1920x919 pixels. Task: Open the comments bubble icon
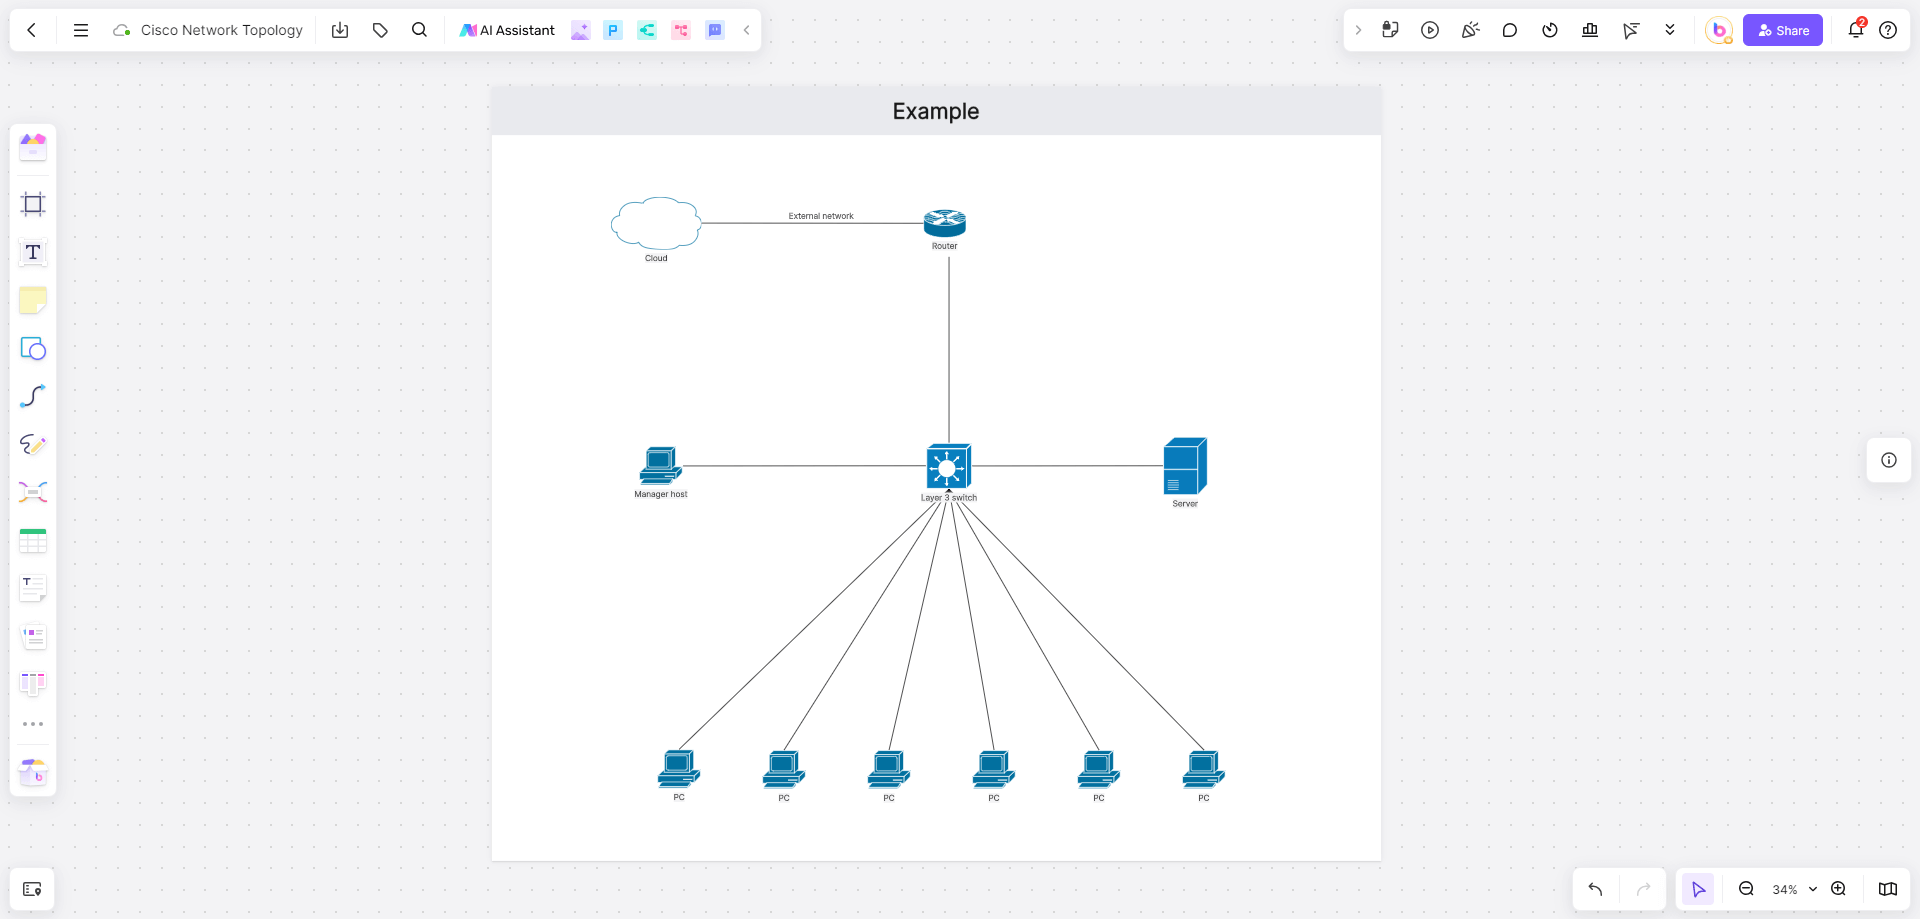(x=1510, y=30)
